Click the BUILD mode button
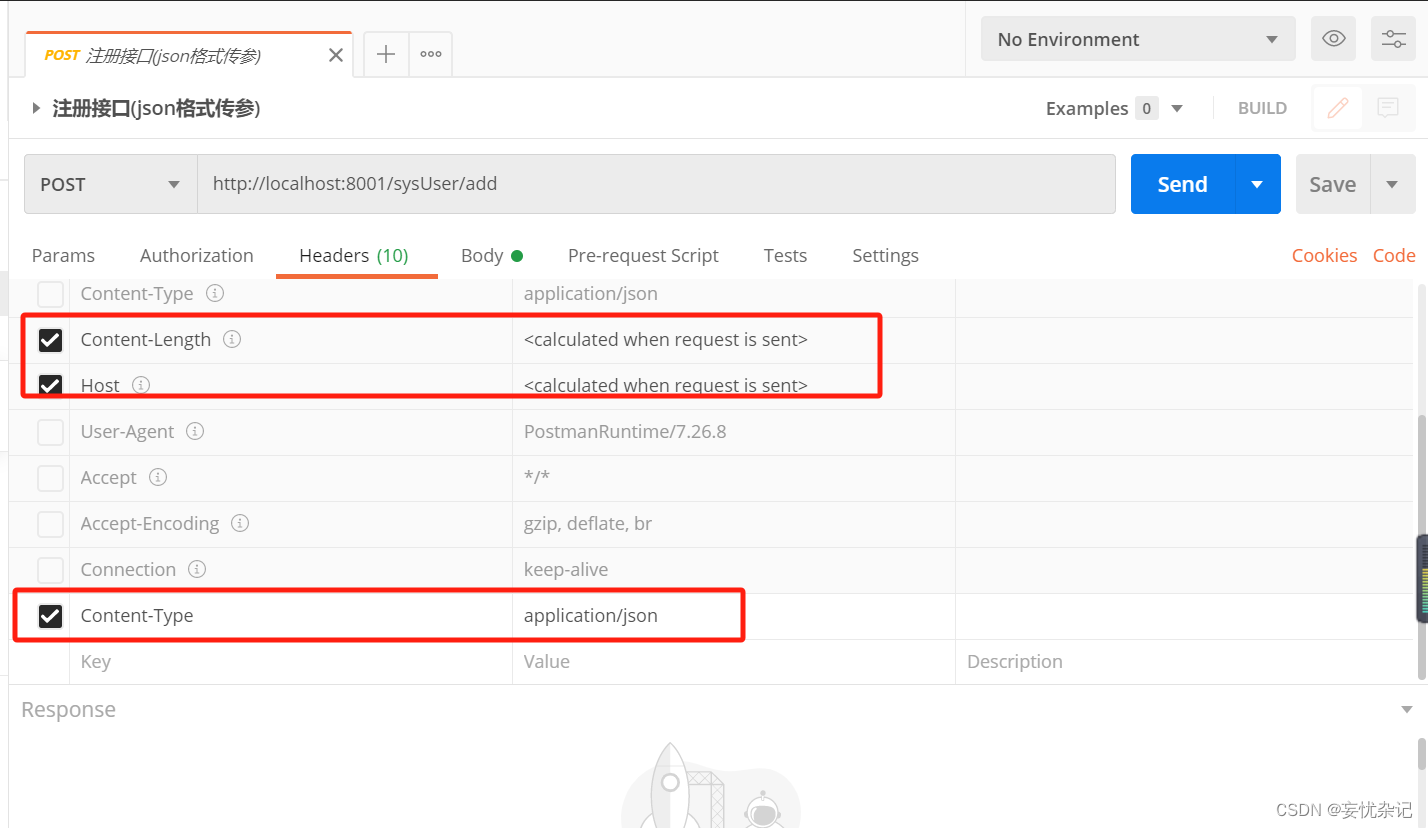 click(1262, 108)
